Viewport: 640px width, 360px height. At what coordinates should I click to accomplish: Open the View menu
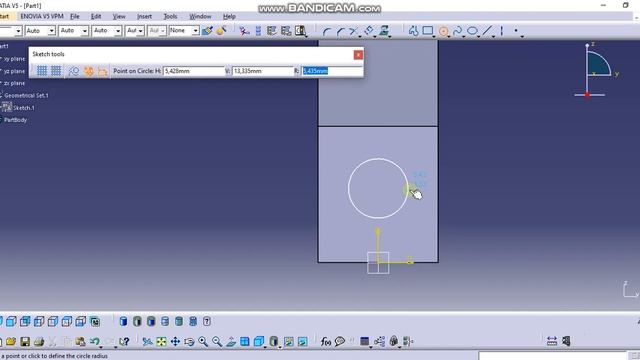[119, 16]
